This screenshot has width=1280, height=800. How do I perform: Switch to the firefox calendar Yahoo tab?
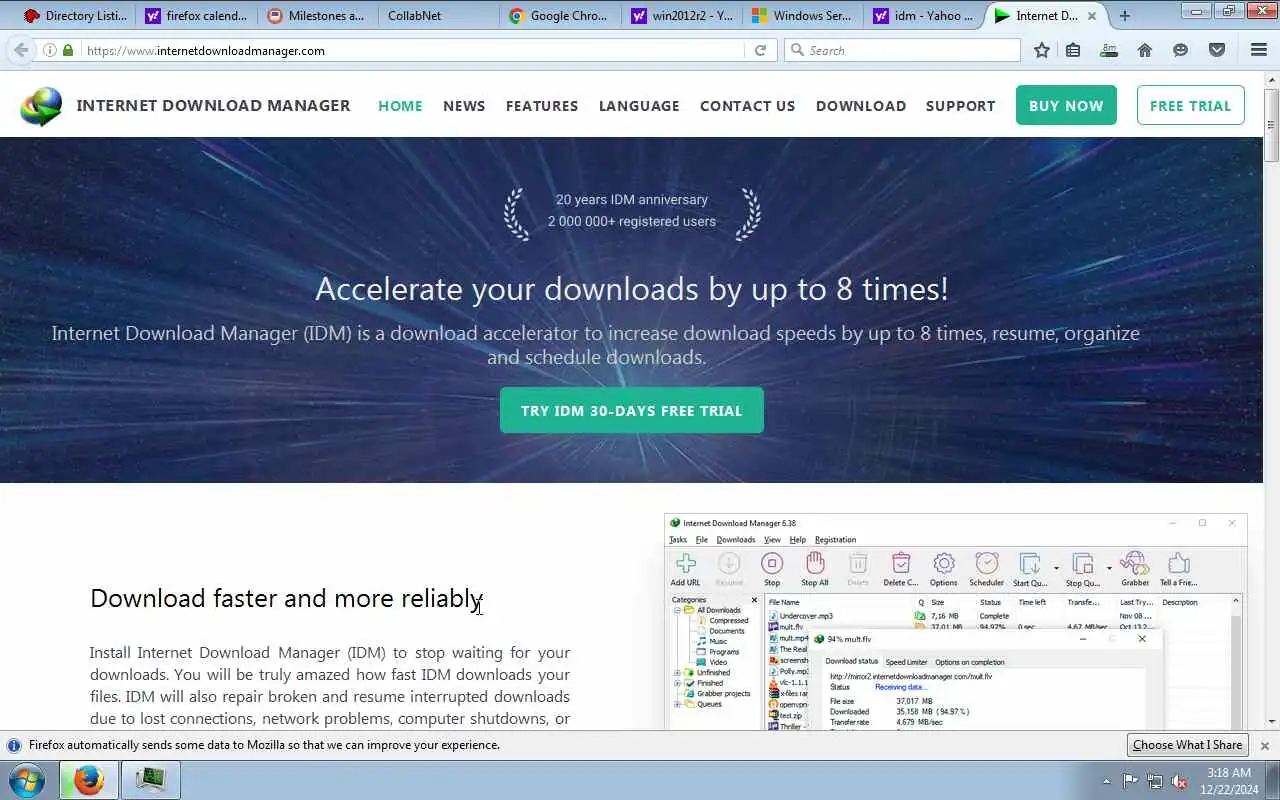click(x=196, y=16)
